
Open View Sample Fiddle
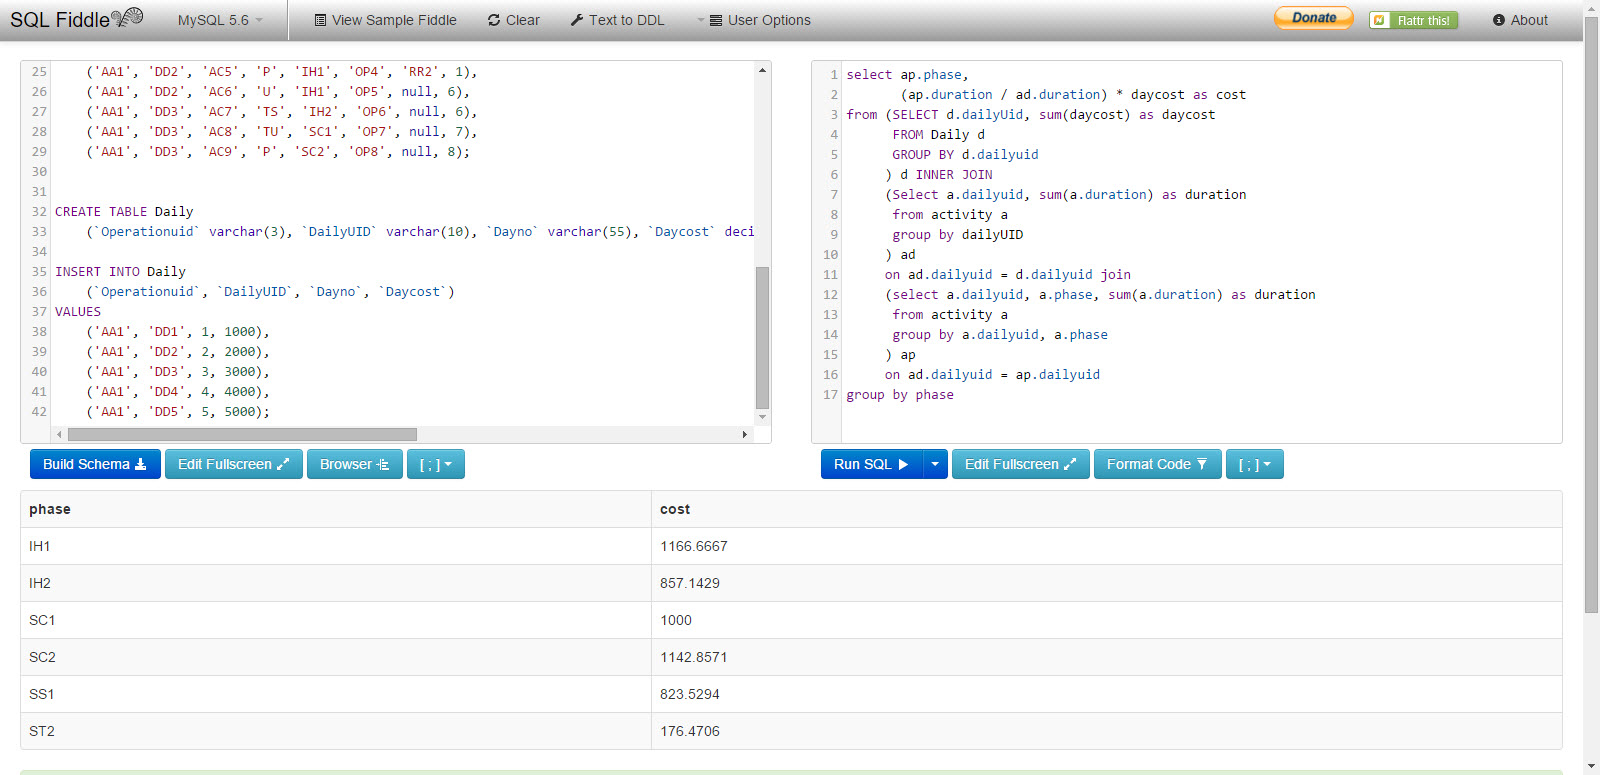click(x=385, y=20)
